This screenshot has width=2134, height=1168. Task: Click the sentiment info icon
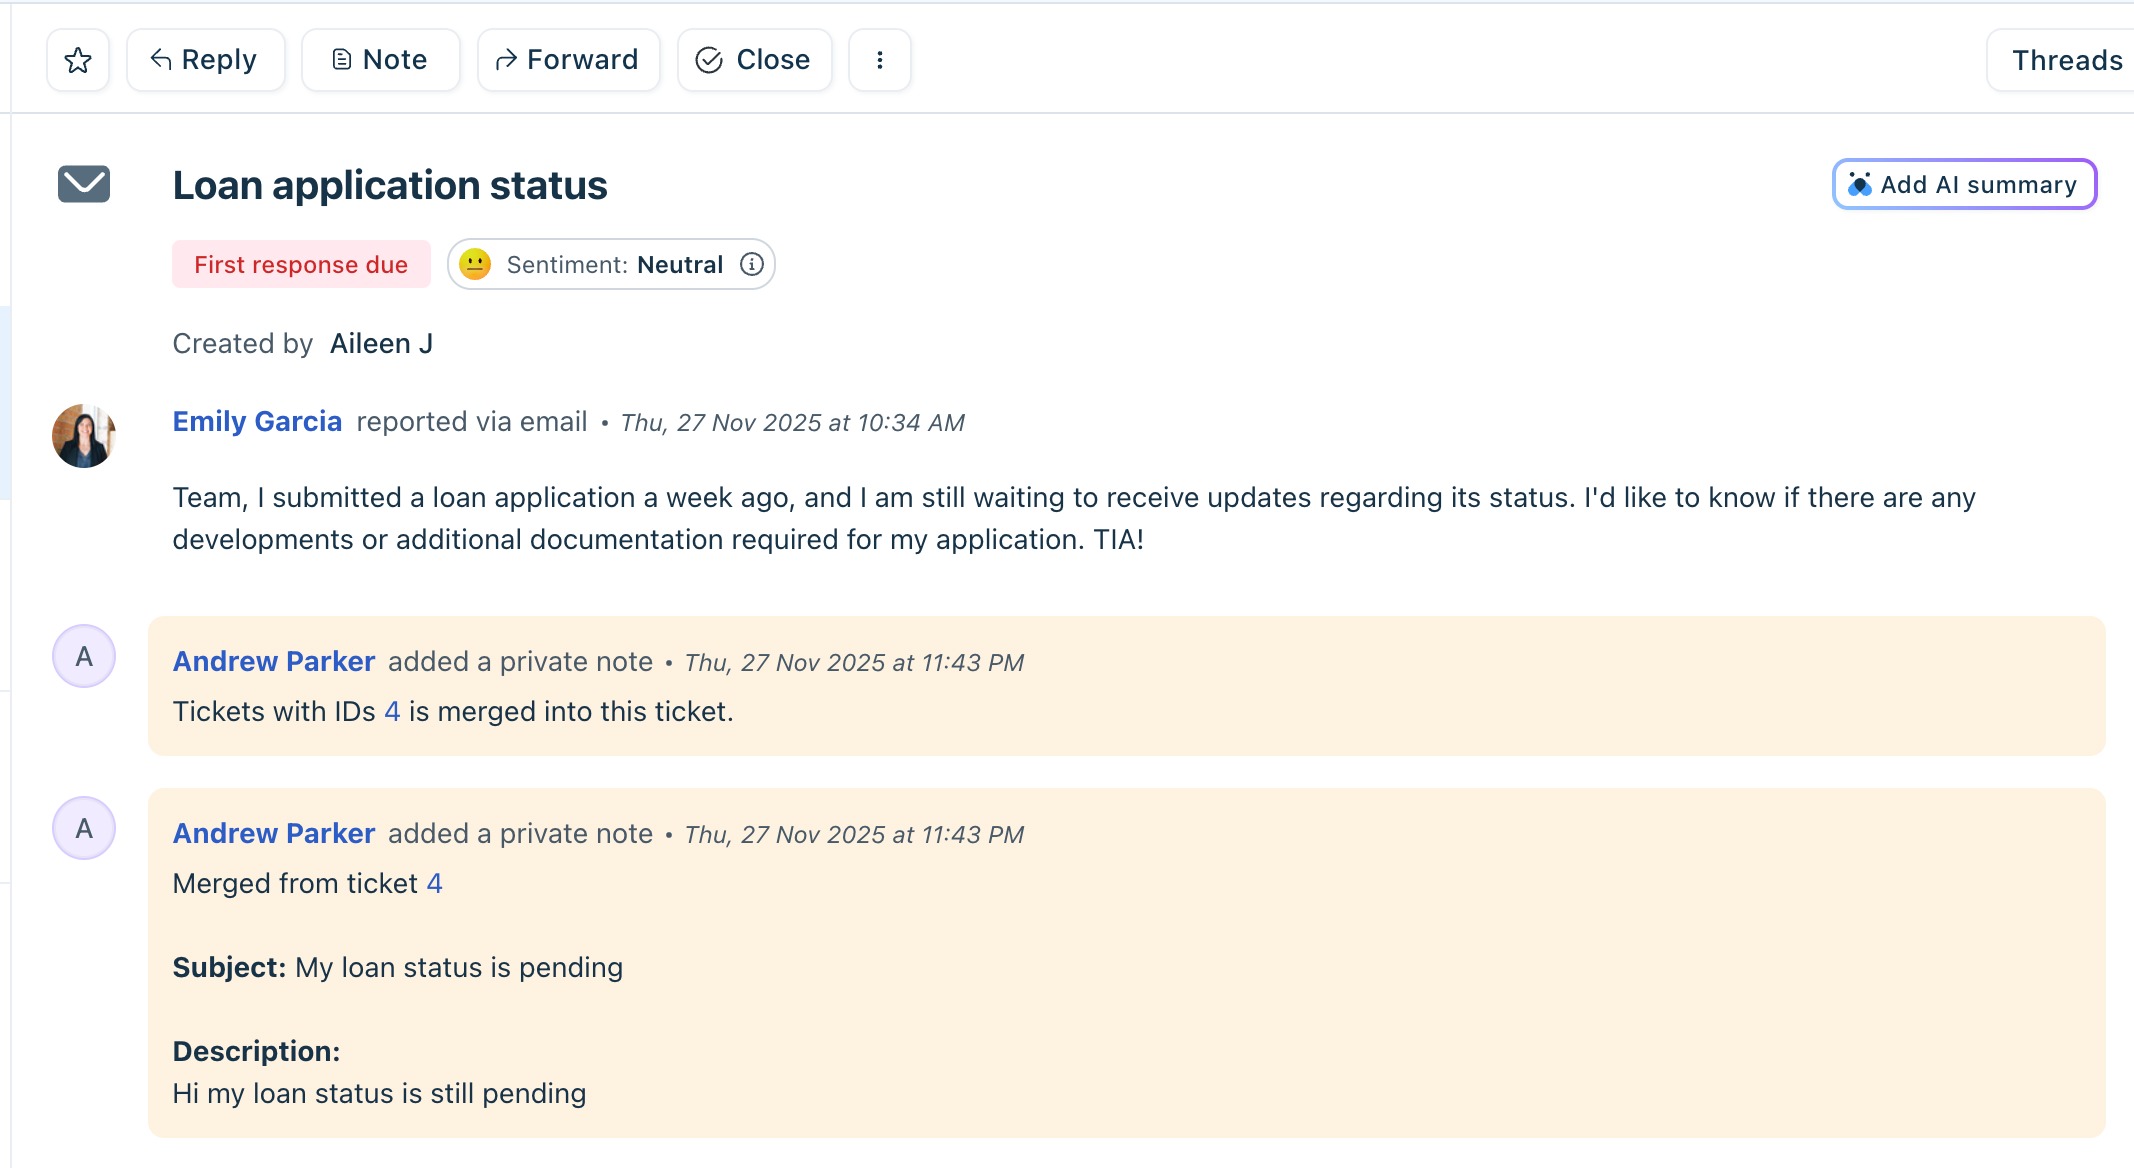pos(752,264)
